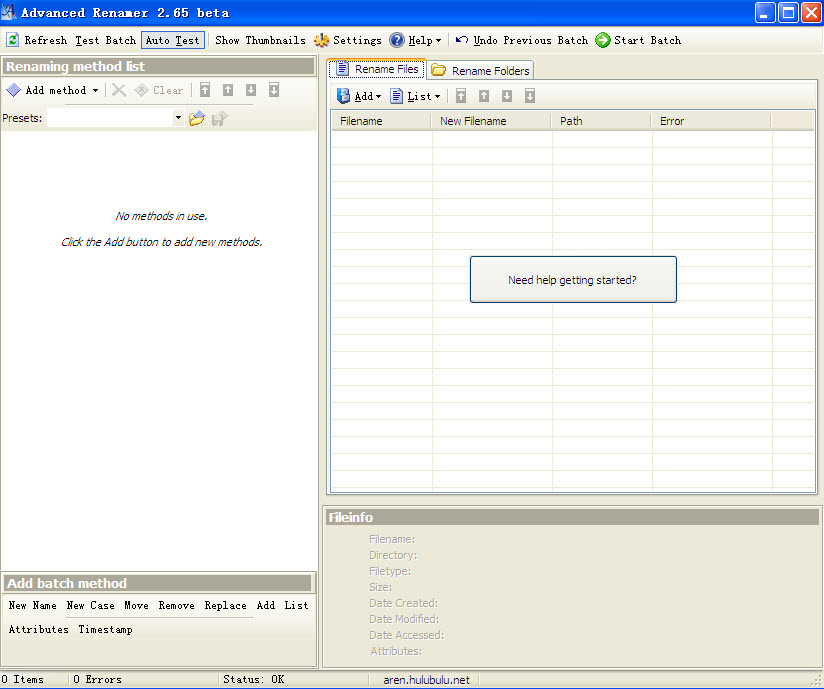Click the Start Batch green arrow

coord(638,40)
